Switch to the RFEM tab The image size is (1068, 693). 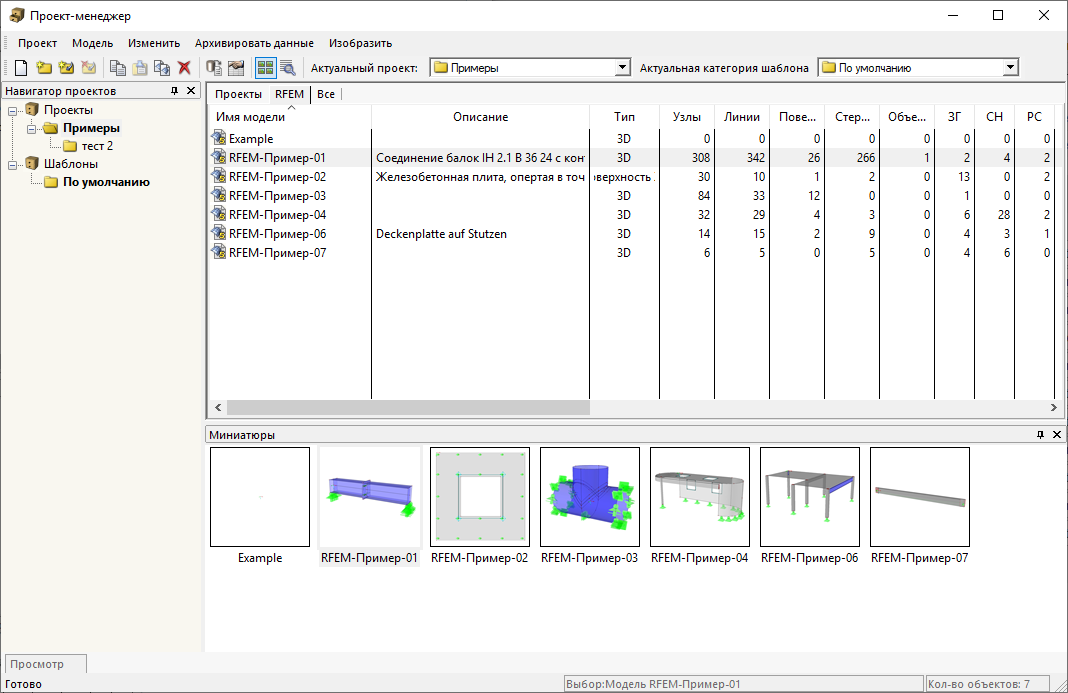(x=289, y=94)
